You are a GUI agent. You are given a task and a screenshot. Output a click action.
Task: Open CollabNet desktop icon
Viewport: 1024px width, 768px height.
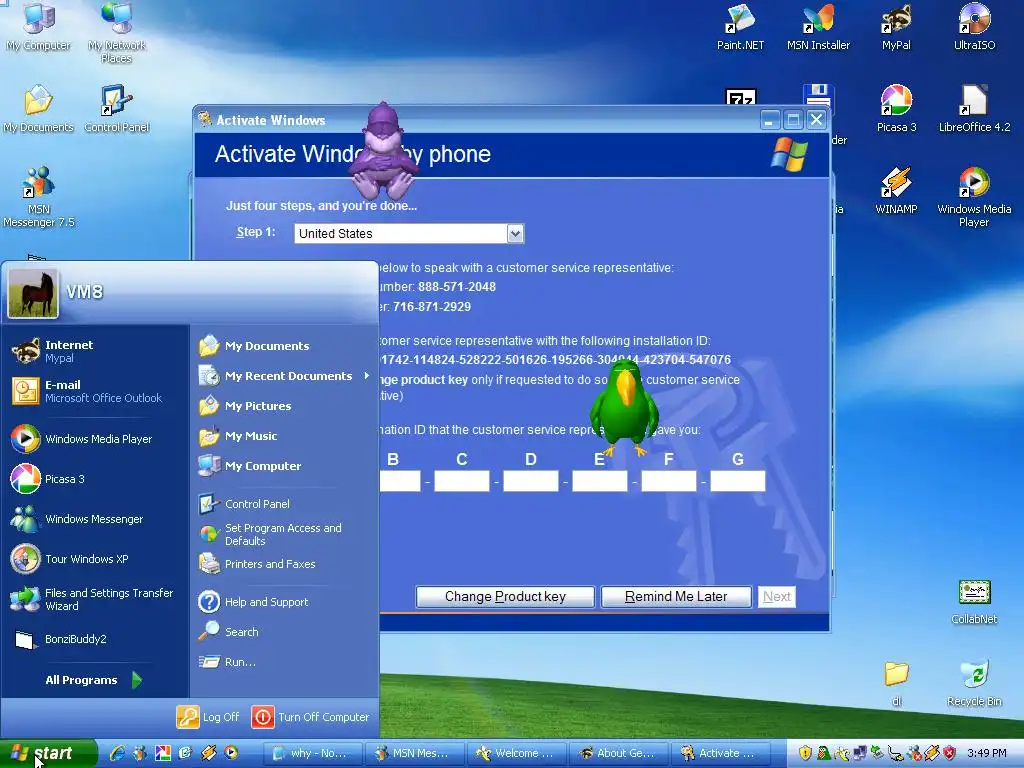974,601
